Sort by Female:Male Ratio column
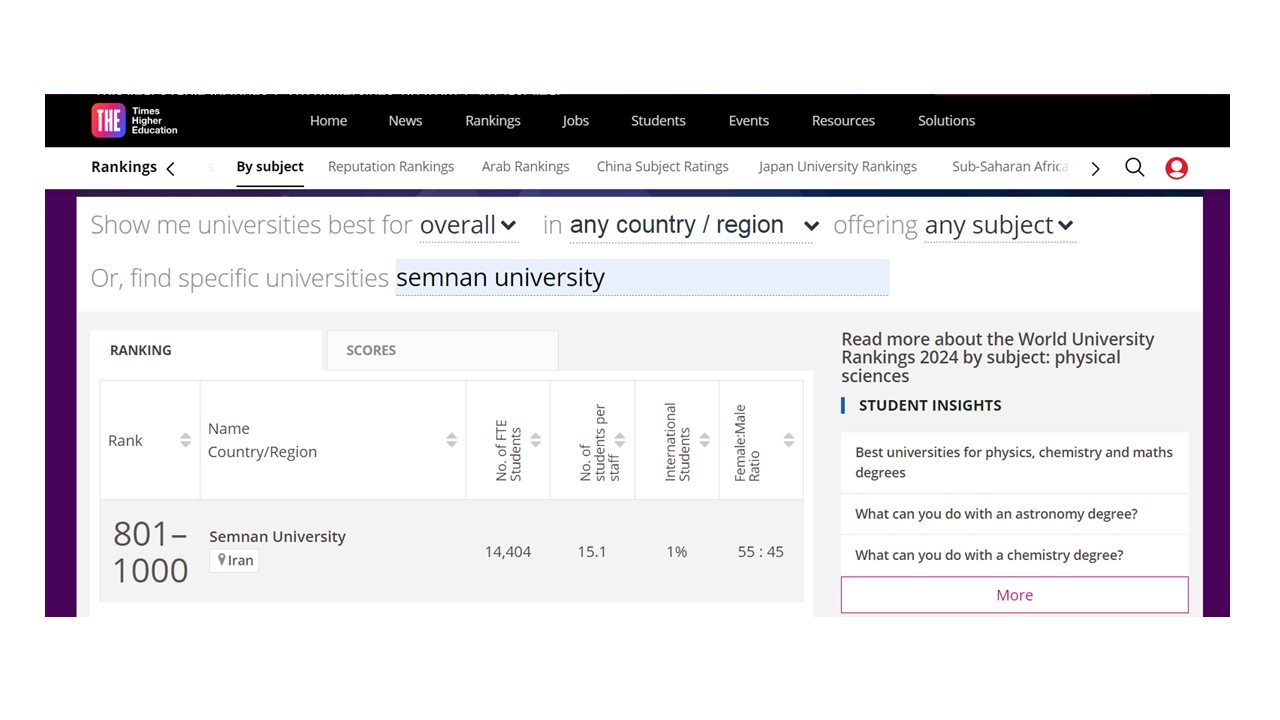The image size is (1280, 720). [788, 440]
